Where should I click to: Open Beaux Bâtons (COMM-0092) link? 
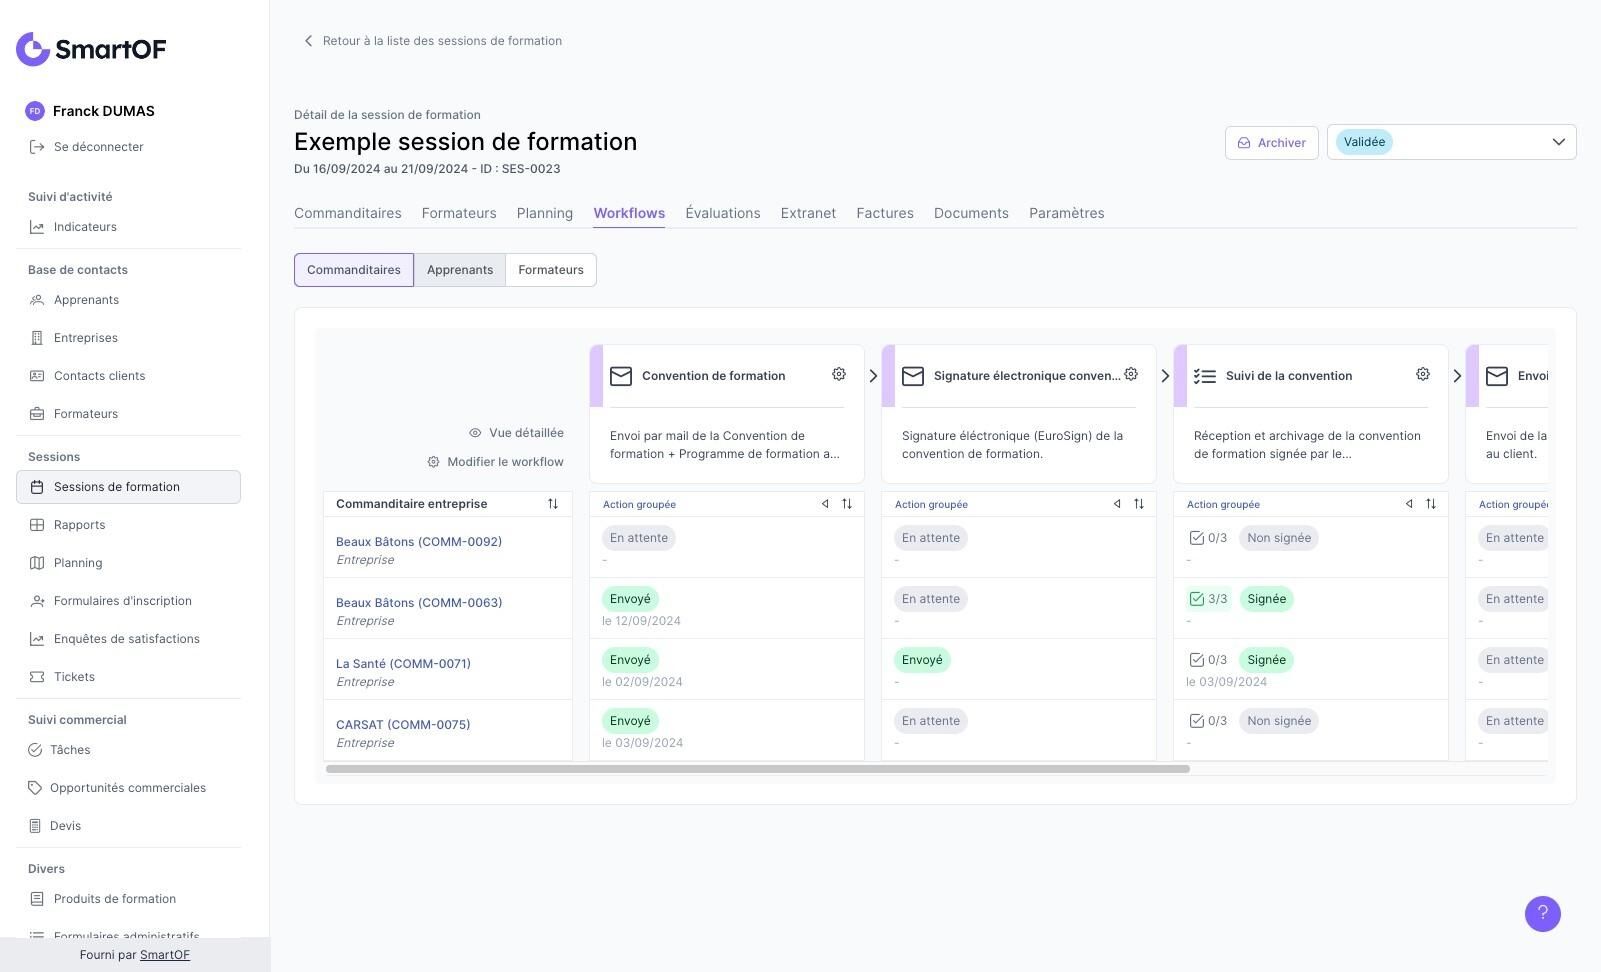click(419, 542)
